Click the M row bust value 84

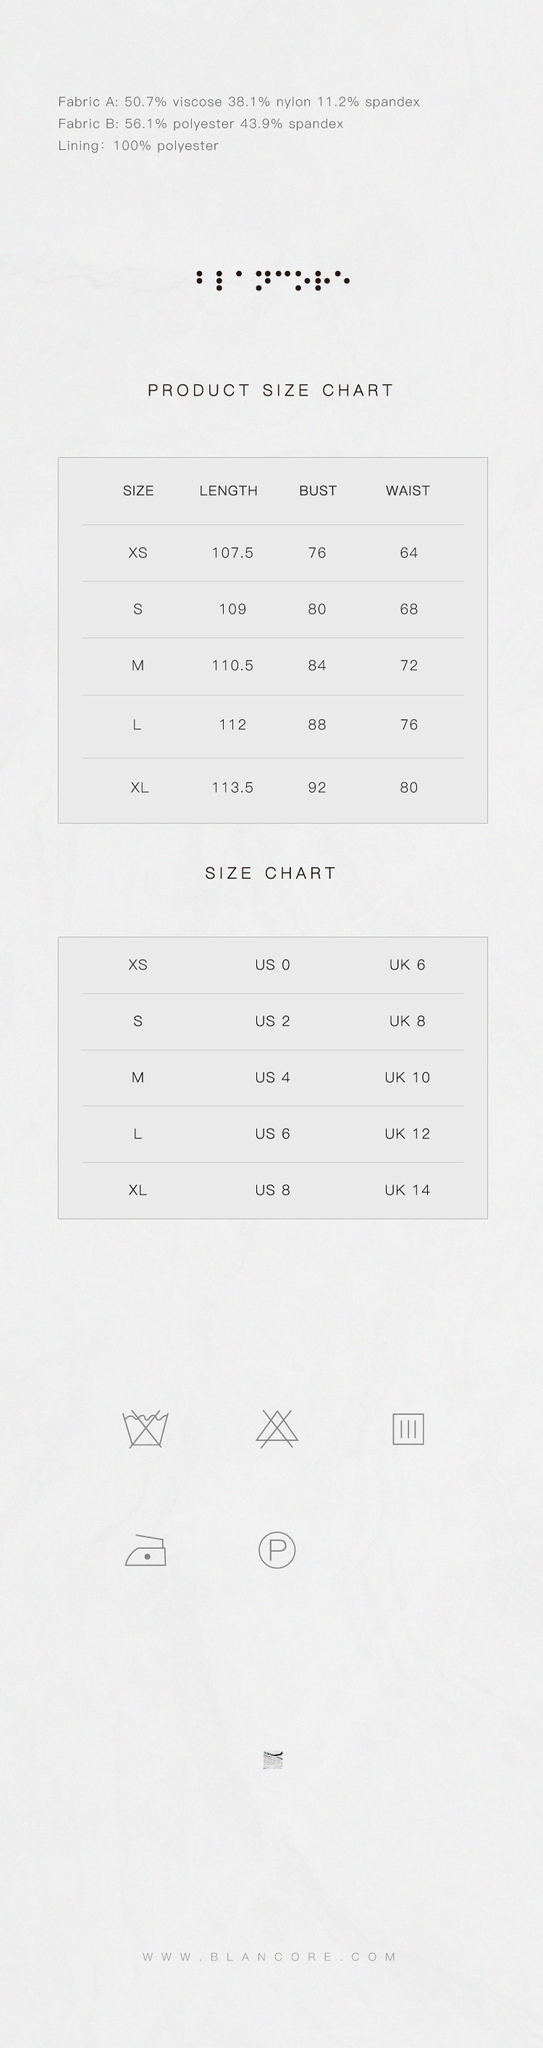[317, 666]
